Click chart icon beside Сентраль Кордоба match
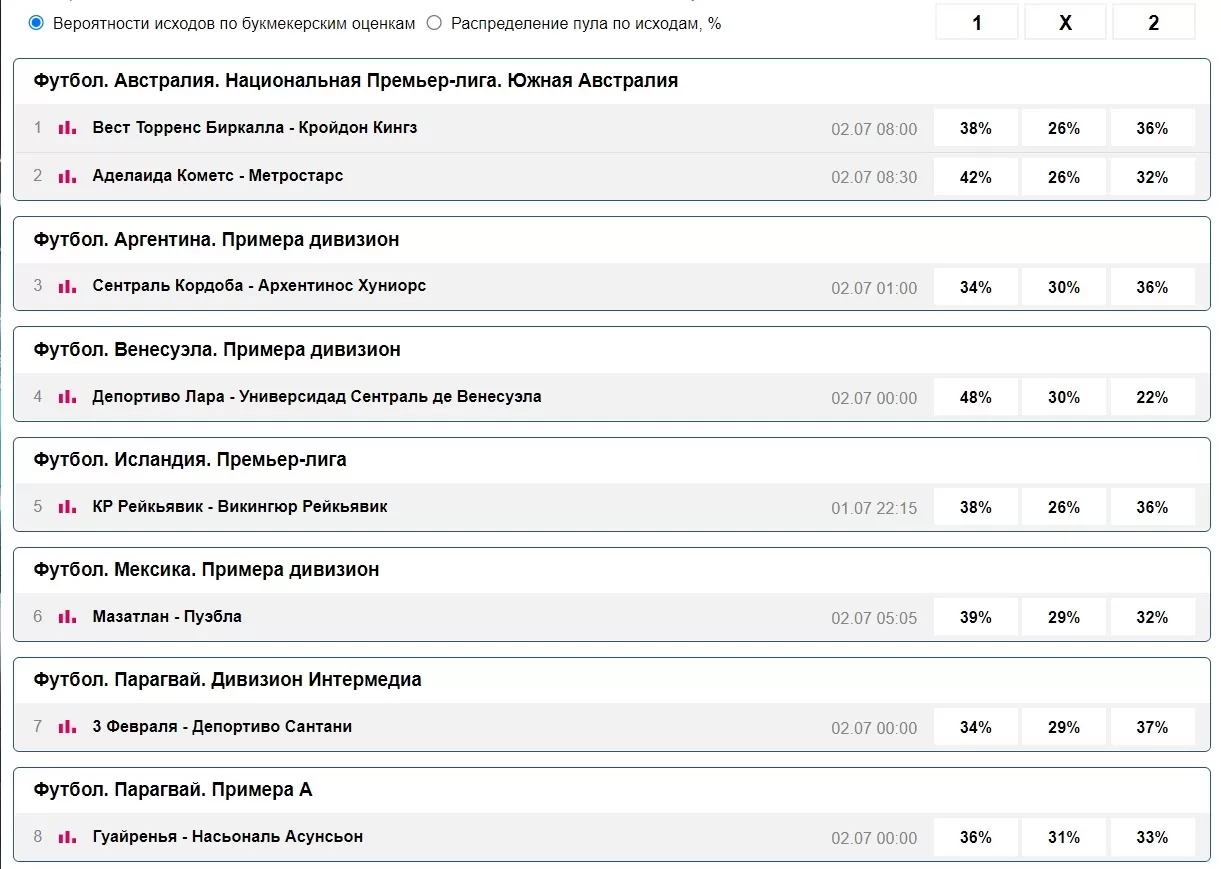 coord(66,286)
